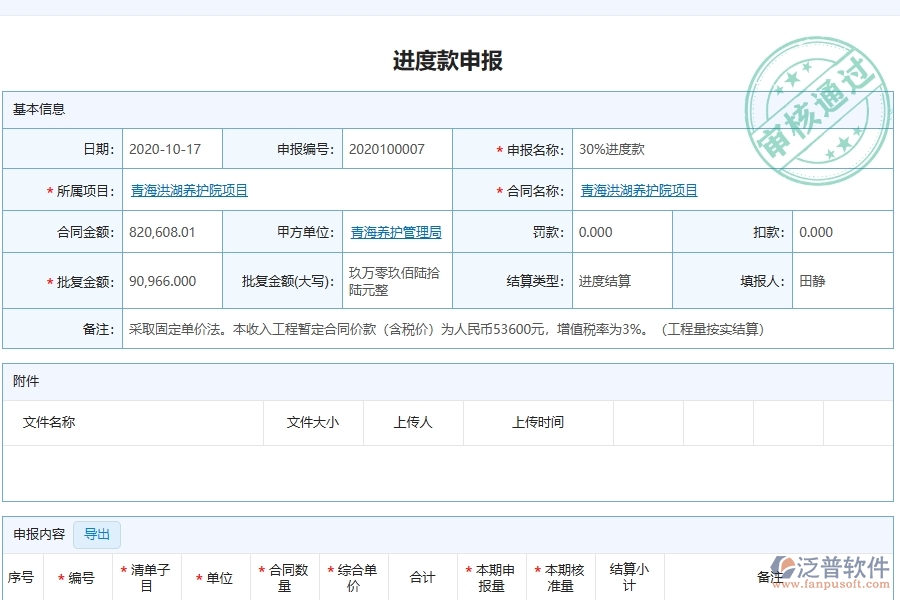Image resolution: width=900 pixels, height=600 pixels.
Task: Select the 上传人 column header
Action: [411, 422]
